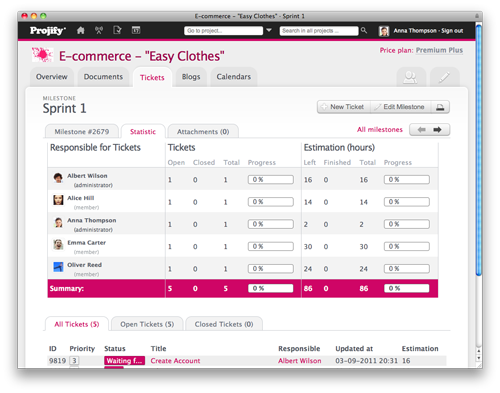Click the print icon next to Edit Milestone
The height and width of the screenshot is (393, 500).
click(440, 107)
